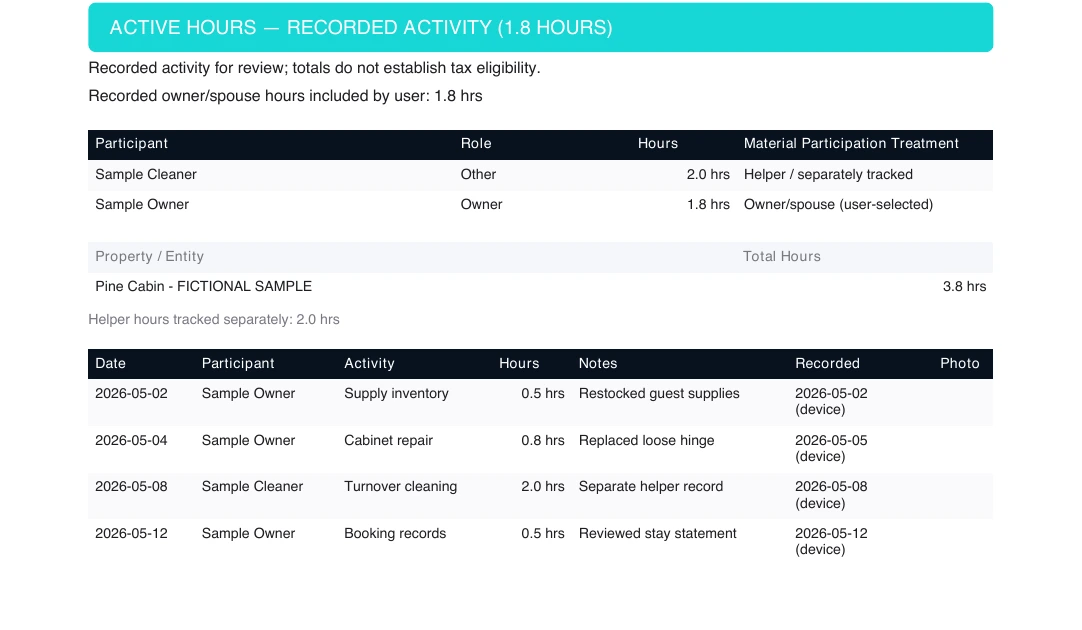This screenshot has width=1082, height=630.
Task: Click Sample Owner in the Booking records row
Action: 248,533
